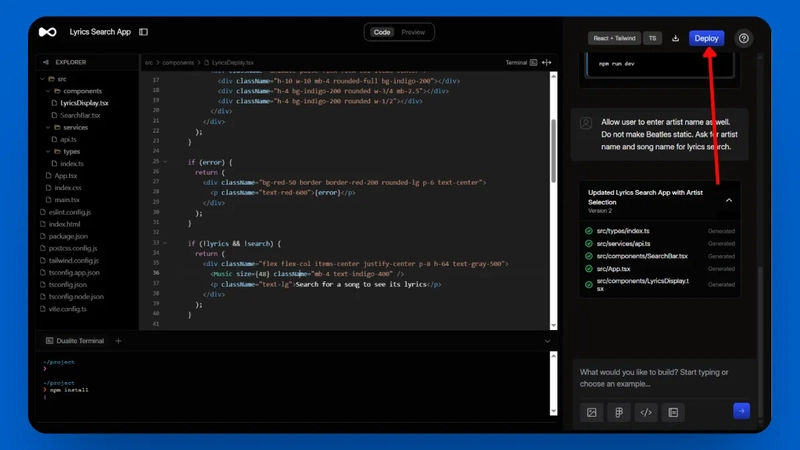
Task: Collapse the terminal panel chevron
Action: click(x=547, y=341)
